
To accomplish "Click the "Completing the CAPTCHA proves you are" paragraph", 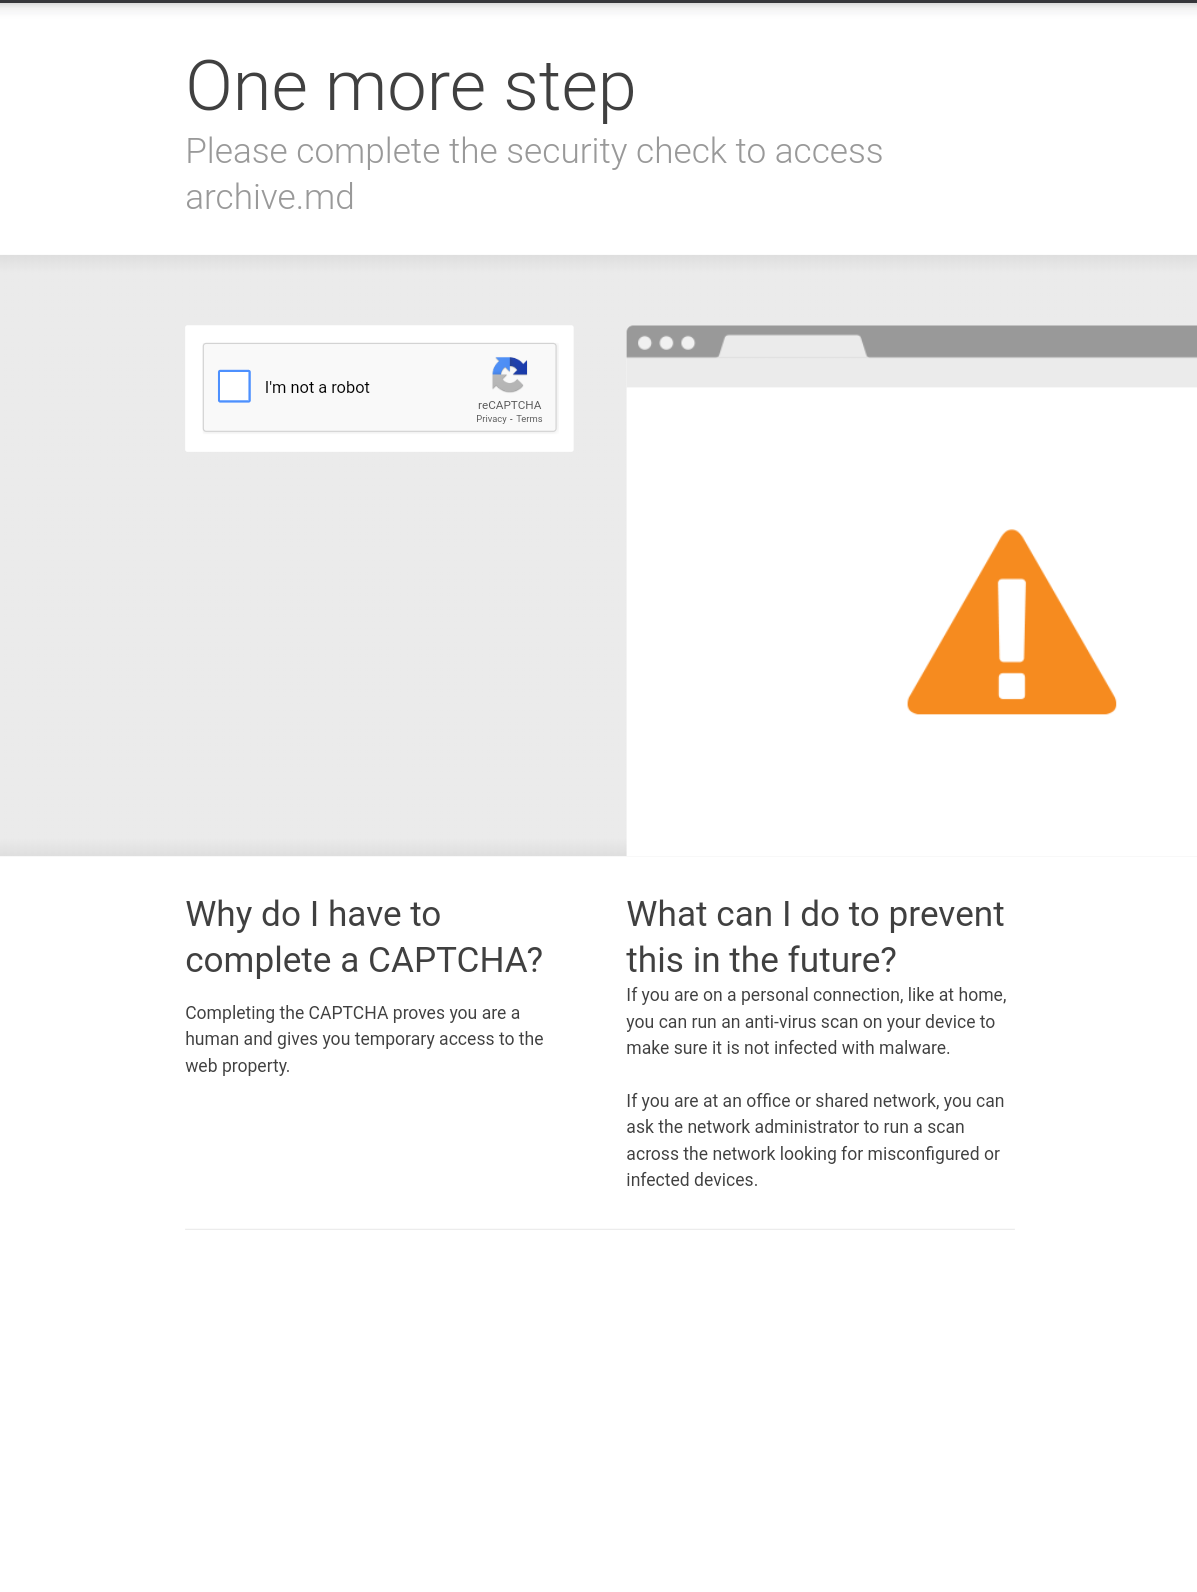I will [364, 1039].
